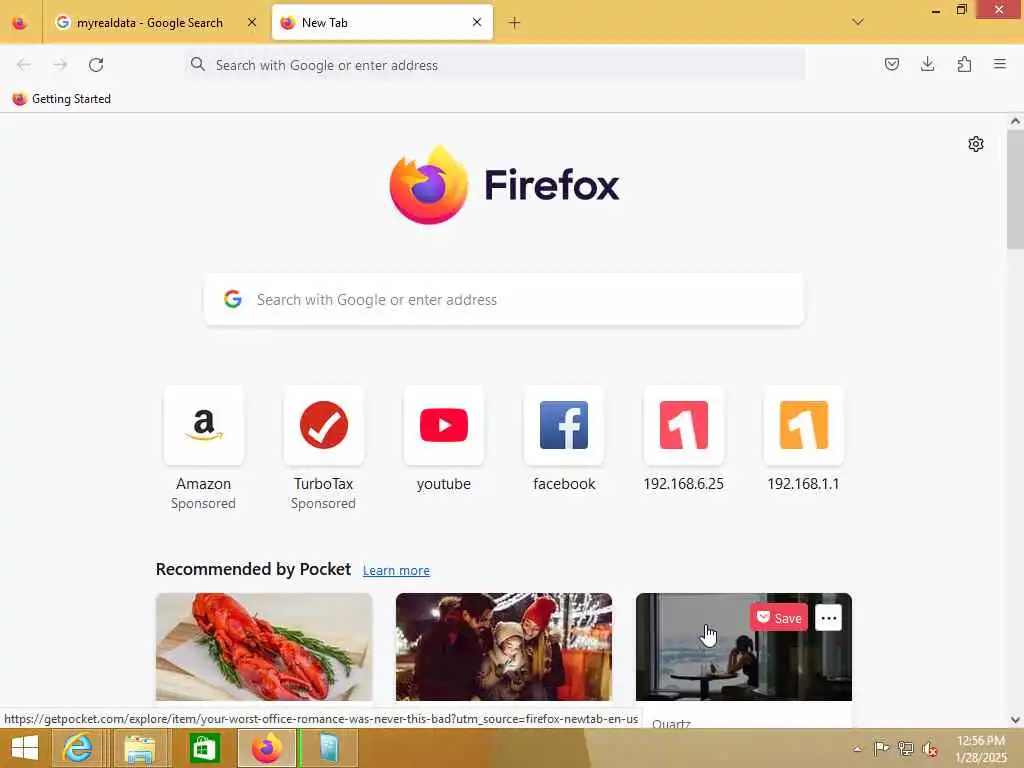1024x768 pixels.
Task: Open the network status tray icon
Action: click(x=905, y=748)
